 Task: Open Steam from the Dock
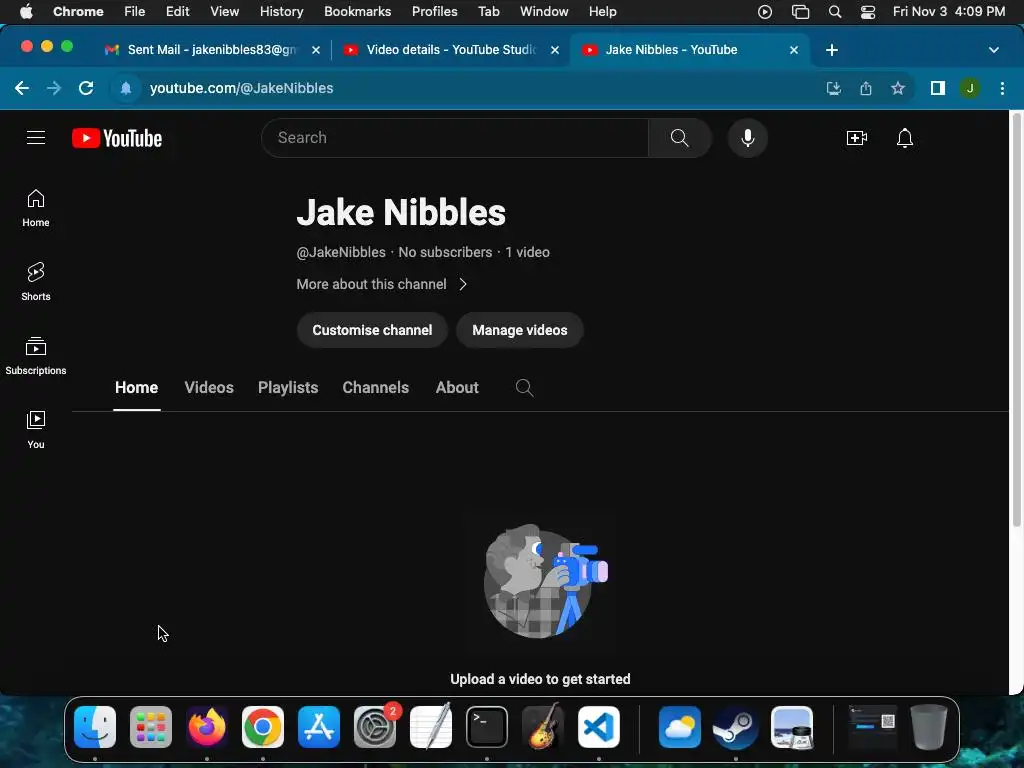tap(735, 727)
